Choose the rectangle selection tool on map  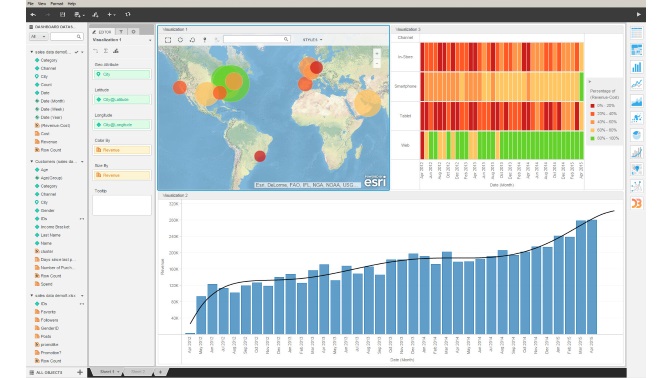click(168, 40)
